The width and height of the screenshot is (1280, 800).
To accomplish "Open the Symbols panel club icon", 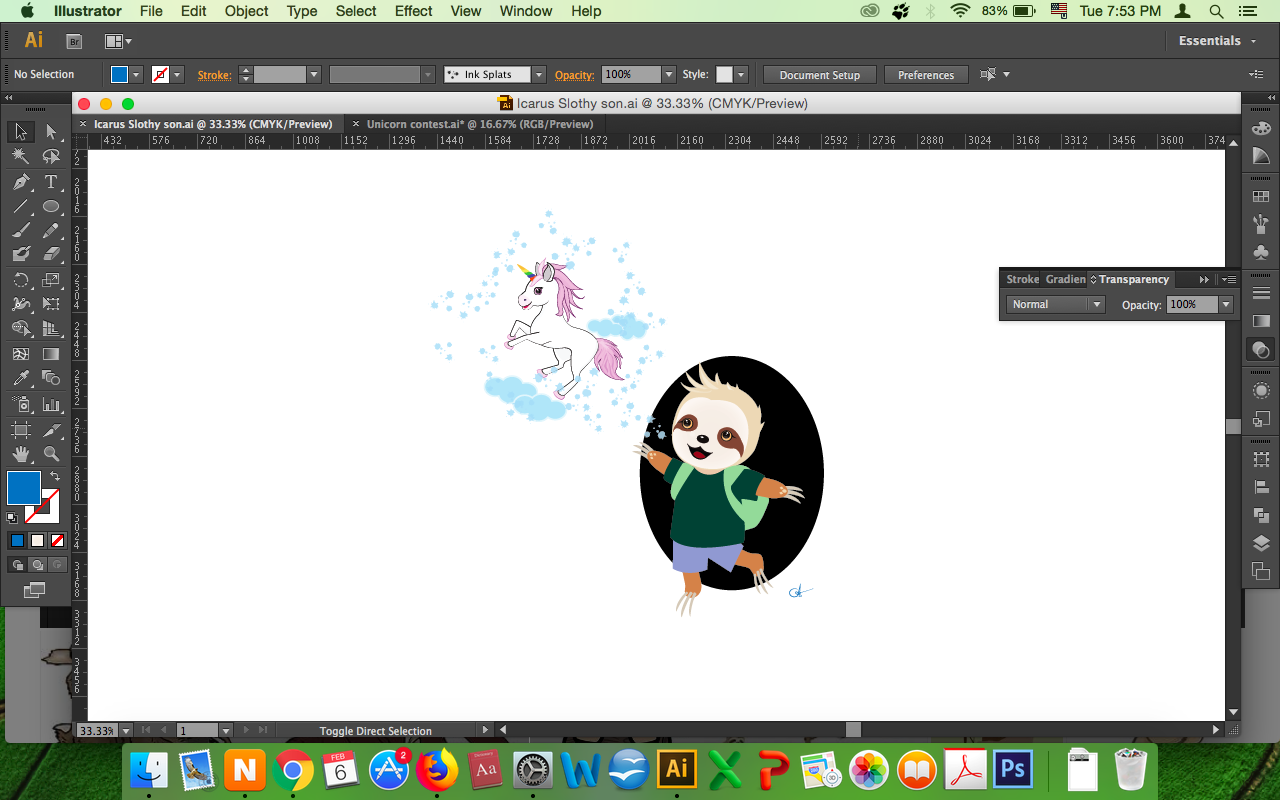I will 1261,253.
